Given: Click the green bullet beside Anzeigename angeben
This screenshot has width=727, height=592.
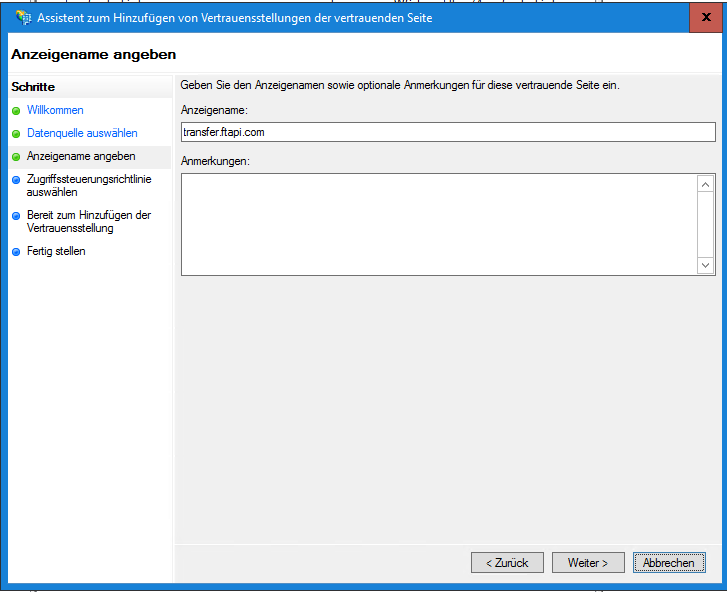Looking at the screenshot, I should point(16,157).
